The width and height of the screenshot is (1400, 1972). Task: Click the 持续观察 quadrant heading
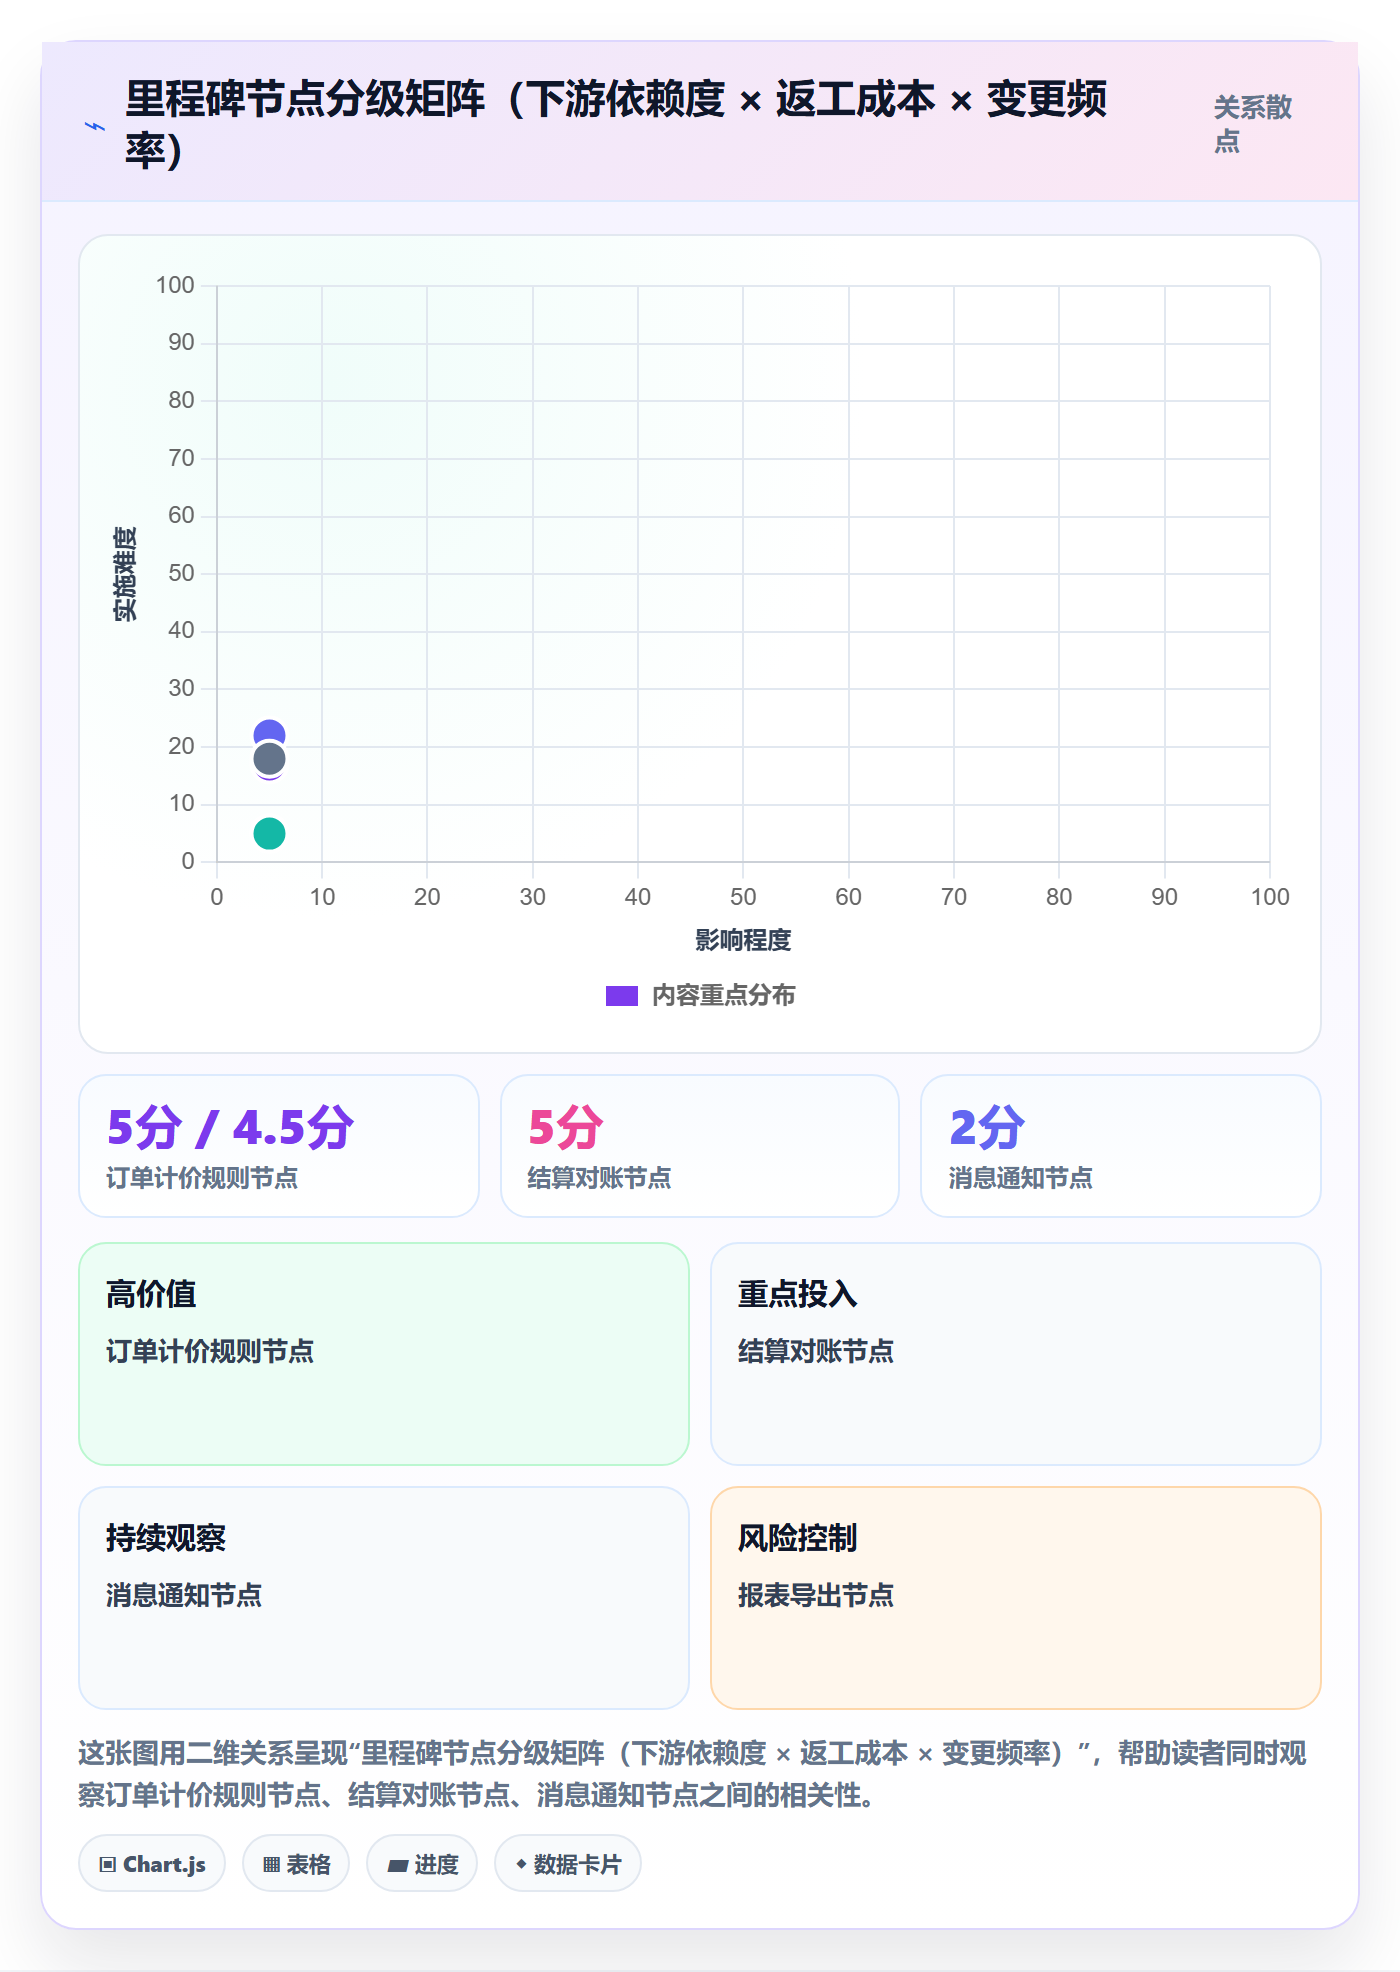[x=166, y=1538]
